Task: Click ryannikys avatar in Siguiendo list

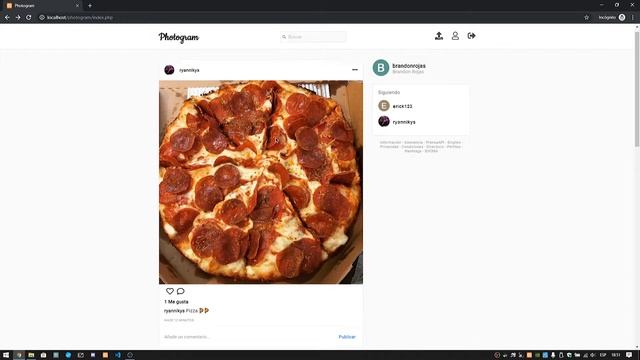Action: pos(384,121)
